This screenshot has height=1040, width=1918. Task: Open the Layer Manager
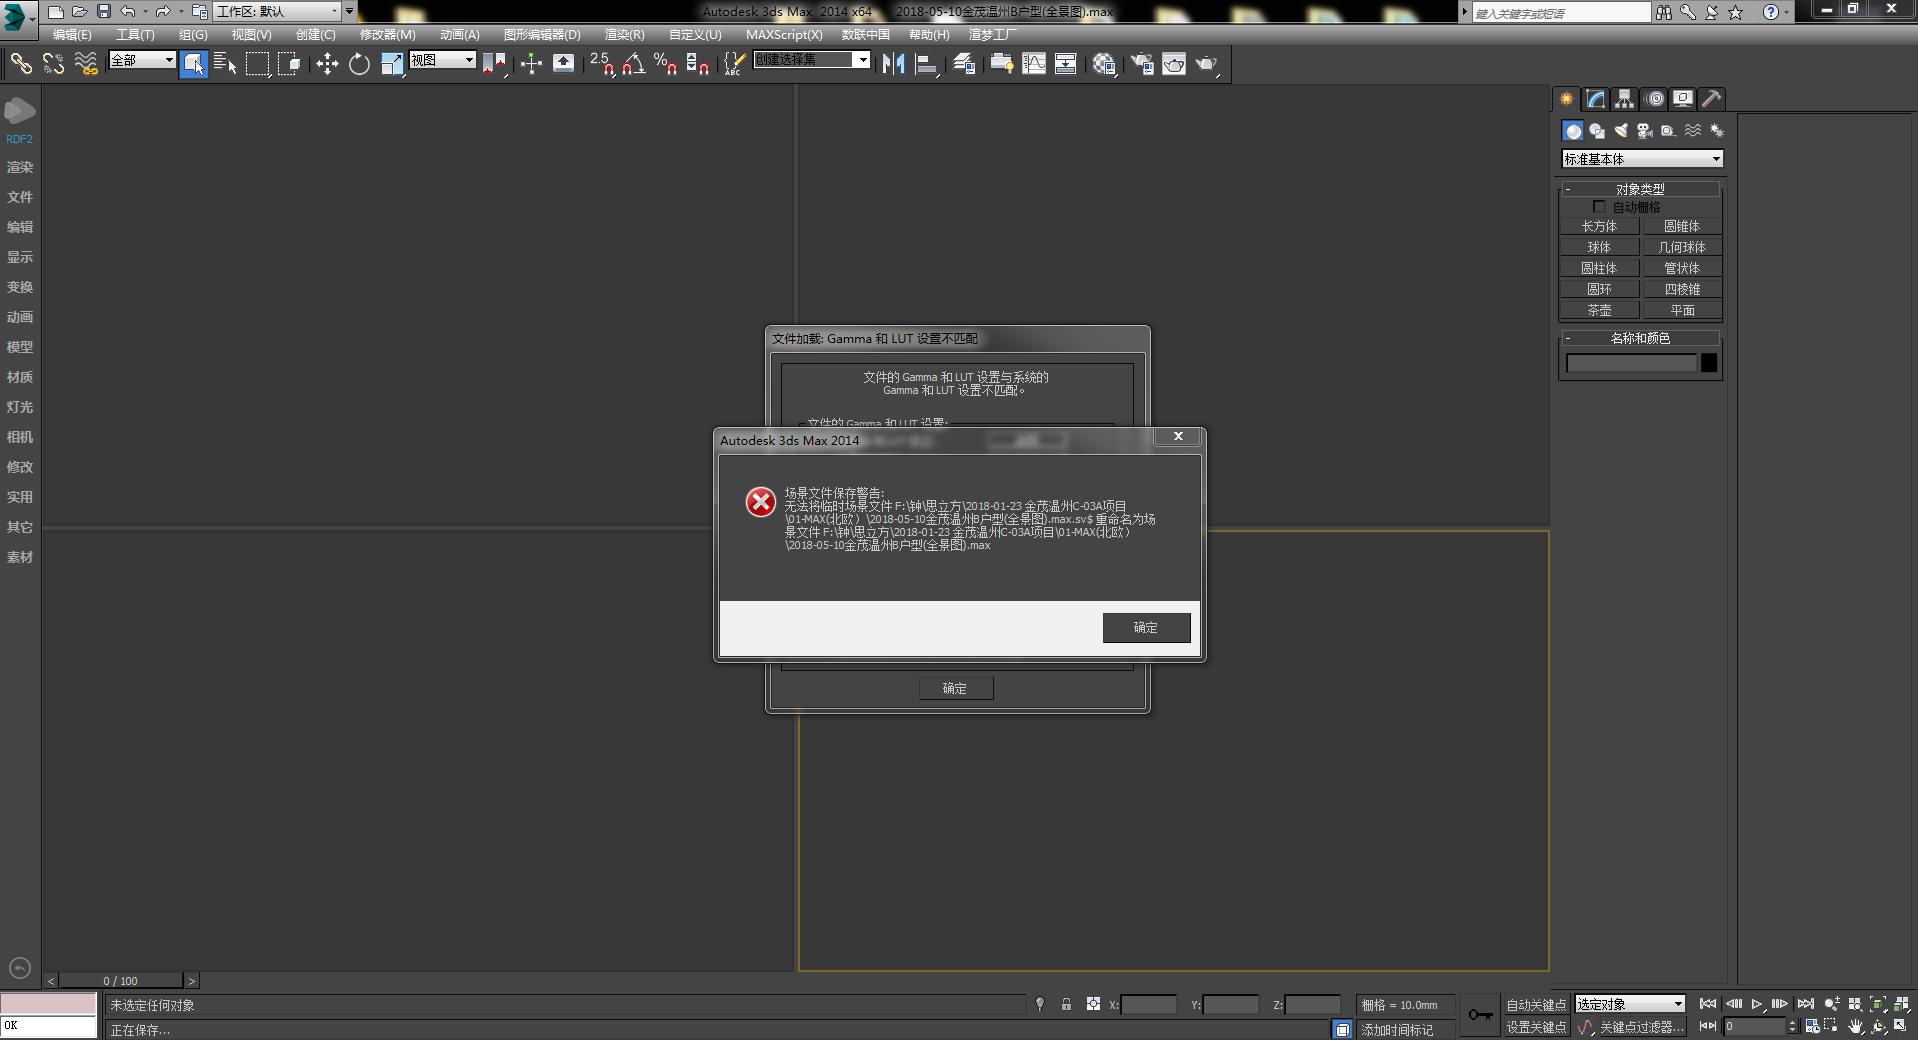(964, 64)
